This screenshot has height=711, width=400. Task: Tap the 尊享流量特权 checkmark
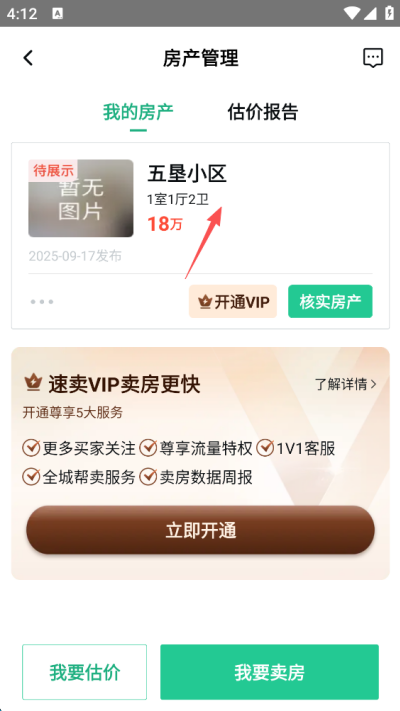(148, 448)
